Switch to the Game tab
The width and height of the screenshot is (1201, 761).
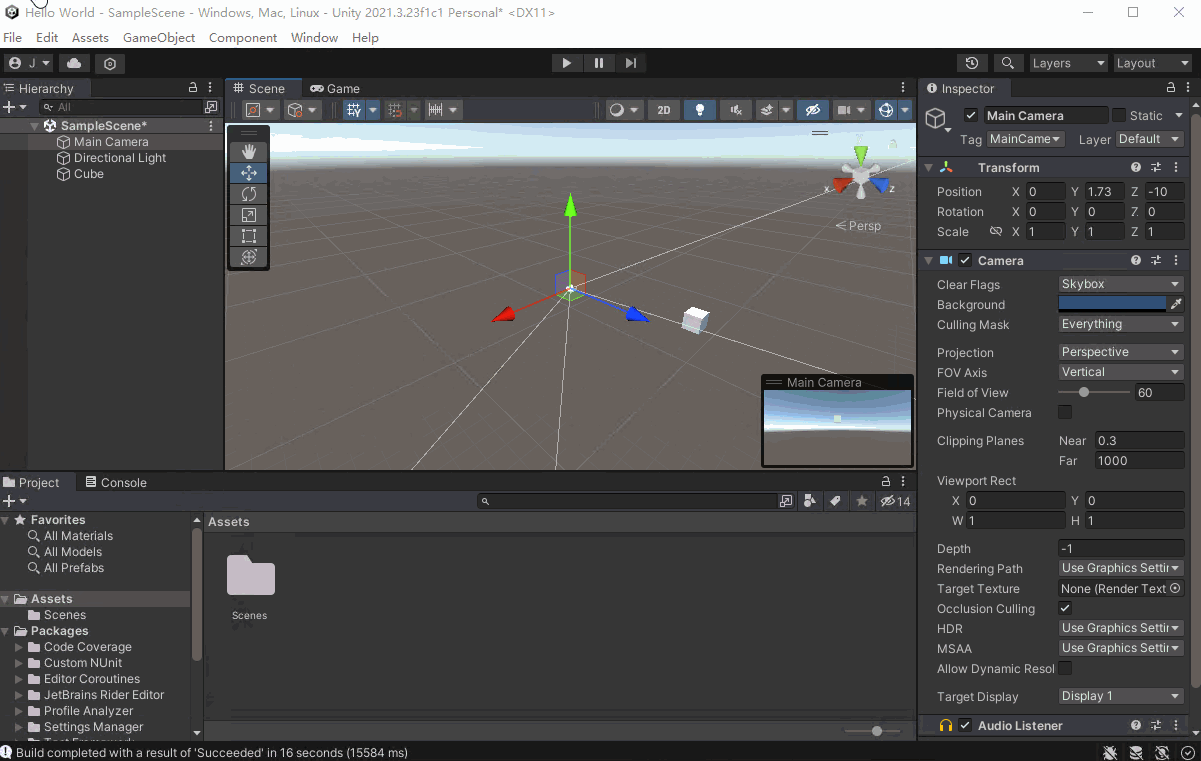[x=335, y=88]
